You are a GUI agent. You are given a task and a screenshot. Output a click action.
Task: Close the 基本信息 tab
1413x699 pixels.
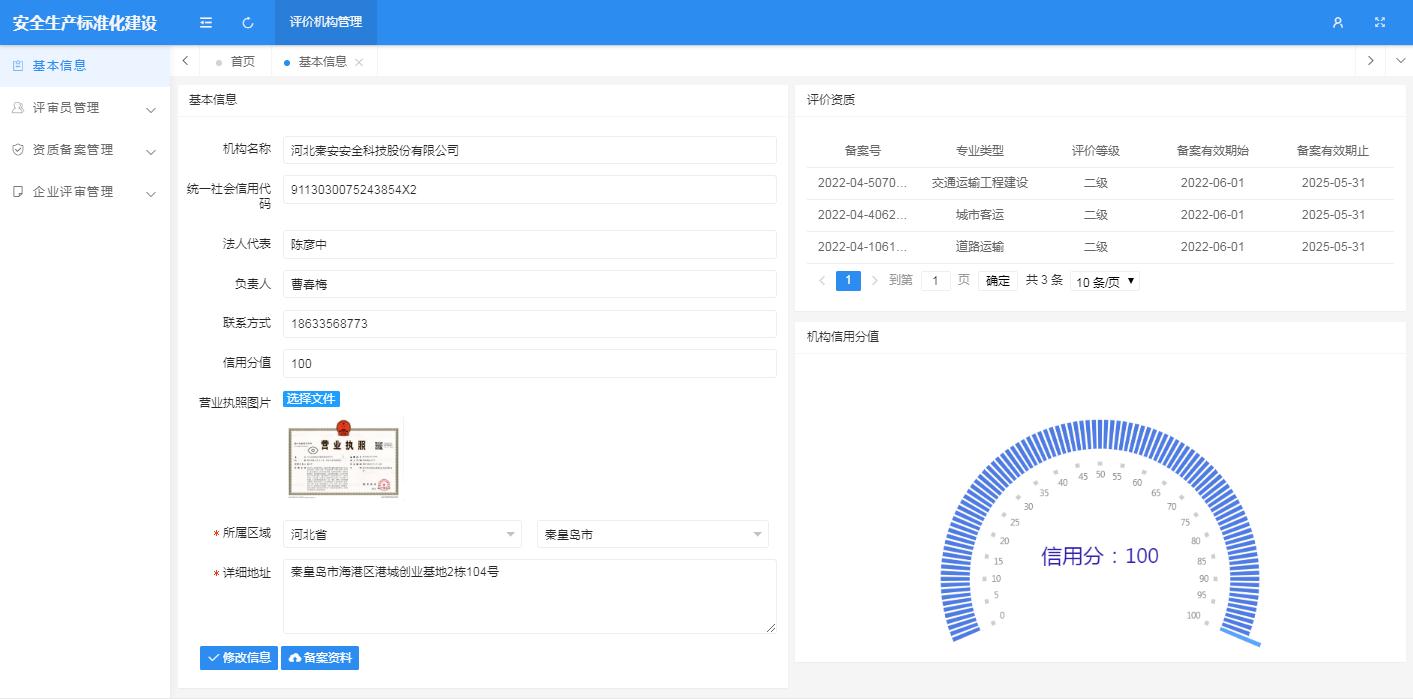359,62
